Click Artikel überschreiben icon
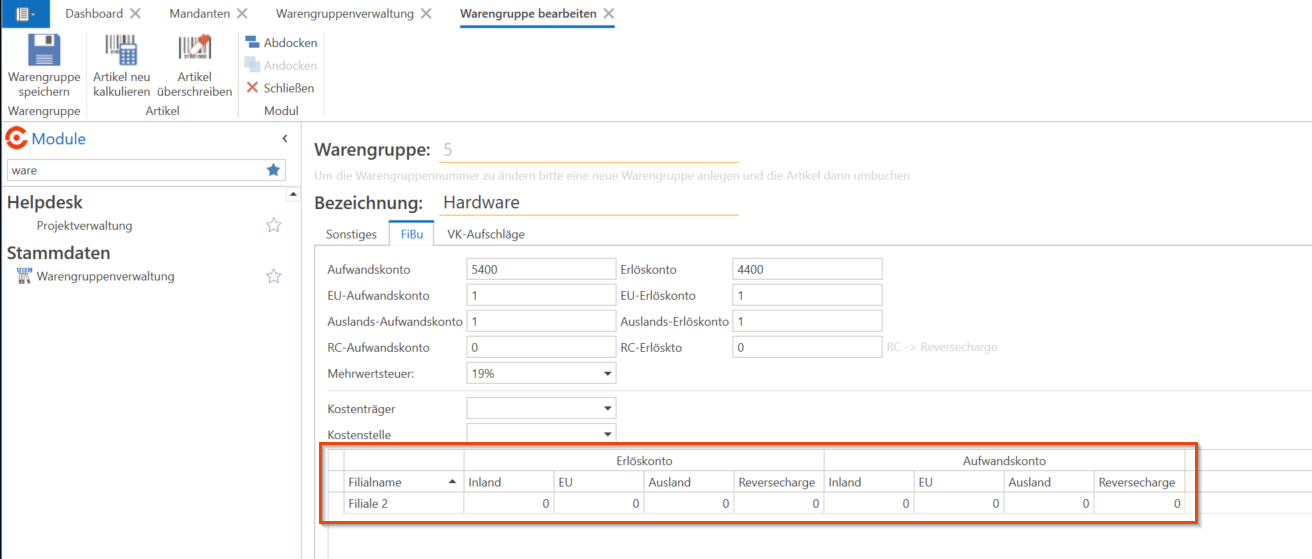 (195, 48)
